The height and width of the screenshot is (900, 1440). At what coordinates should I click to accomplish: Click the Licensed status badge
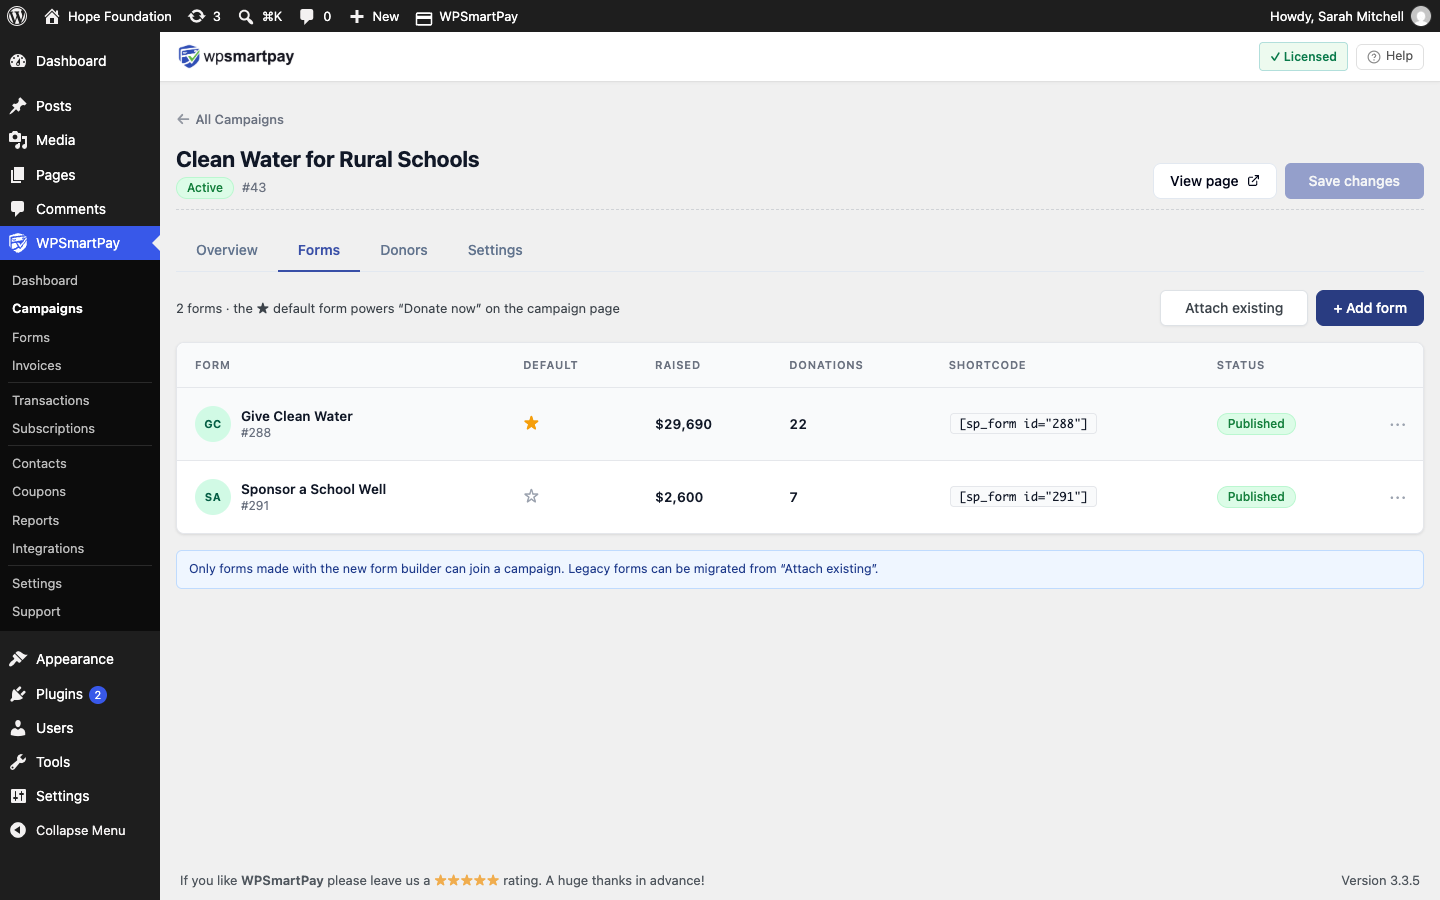(x=1303, y=57)
